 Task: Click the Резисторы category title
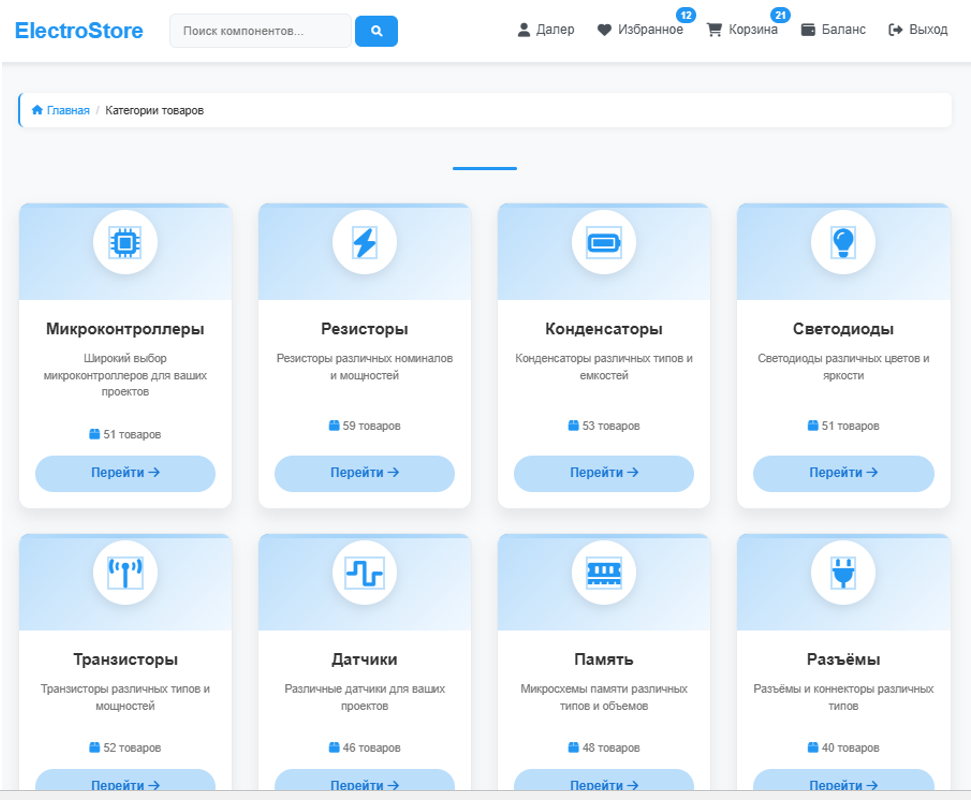point(365,329)
